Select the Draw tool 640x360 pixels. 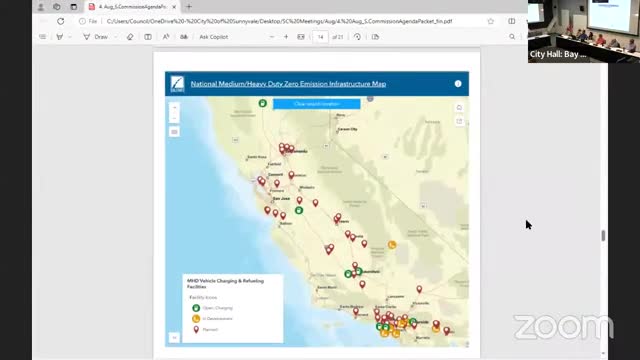pyautogui.click(x=96, y=37)
